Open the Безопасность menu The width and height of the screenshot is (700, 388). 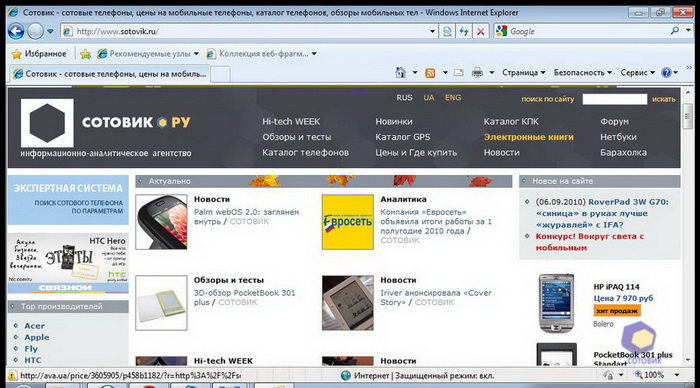(583, 72)
